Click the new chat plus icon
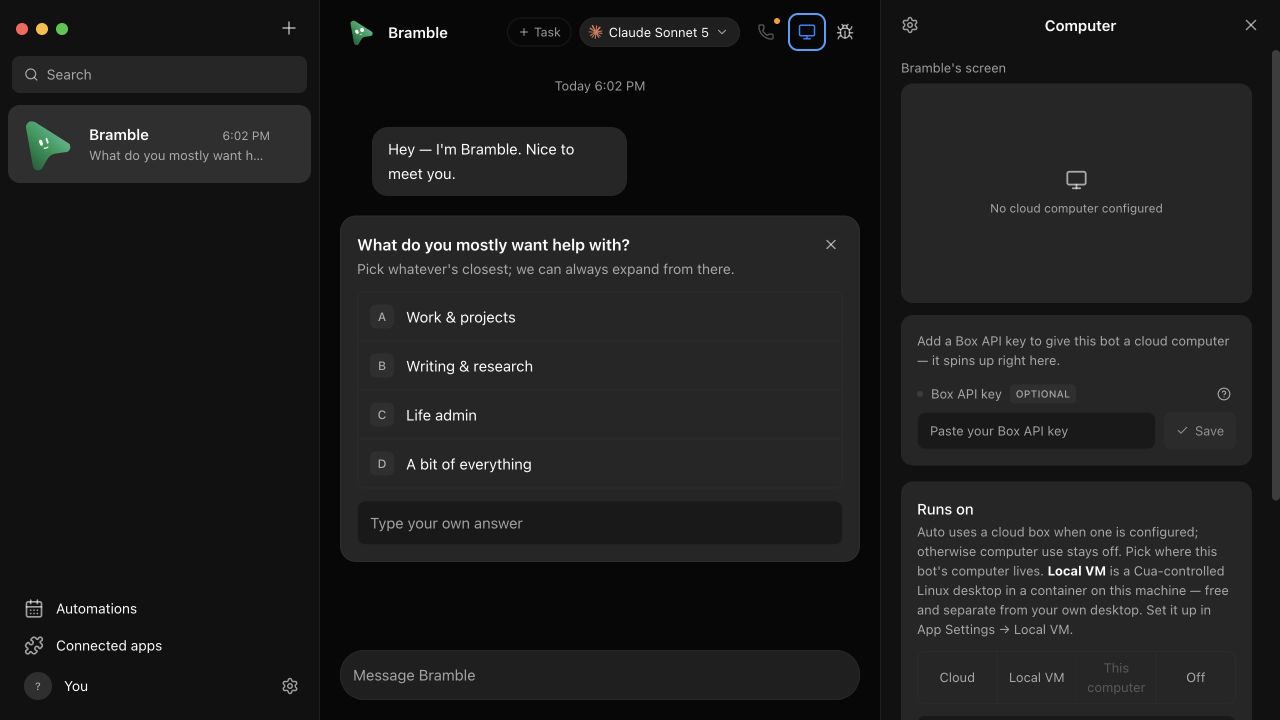The height and width of the screenshot is (720, 1280). (x=289, y=28)
